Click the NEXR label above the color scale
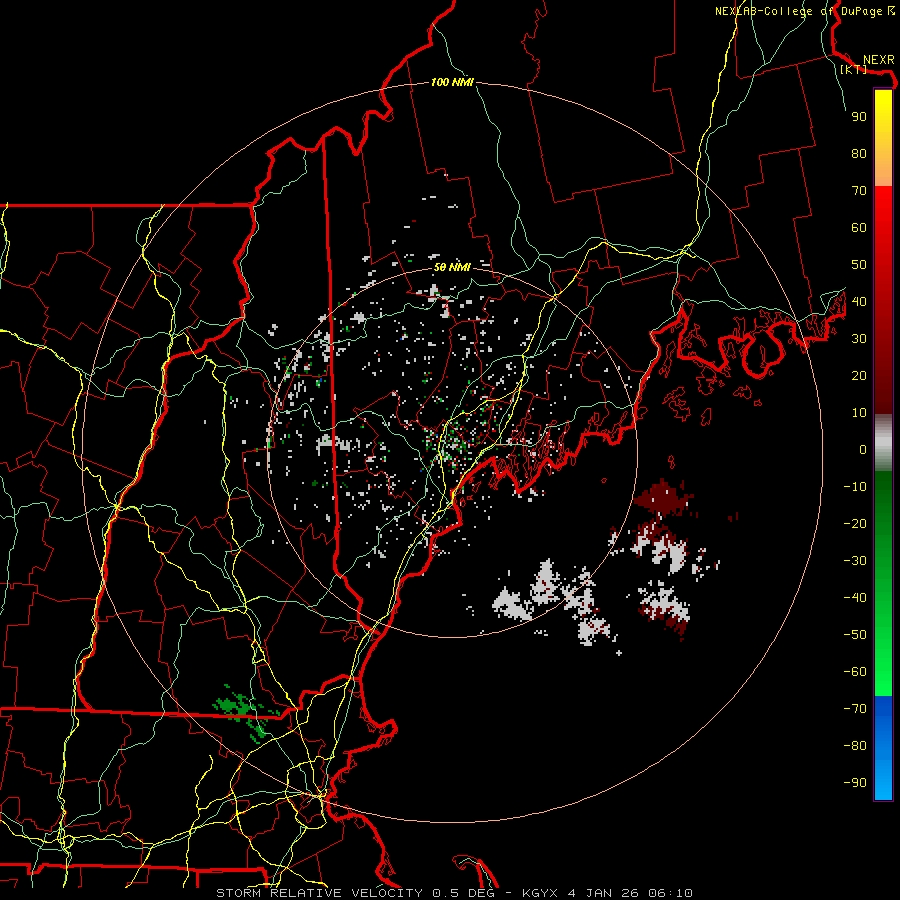The width and height of the screenshot is (900, 900). tap(878, 60)
